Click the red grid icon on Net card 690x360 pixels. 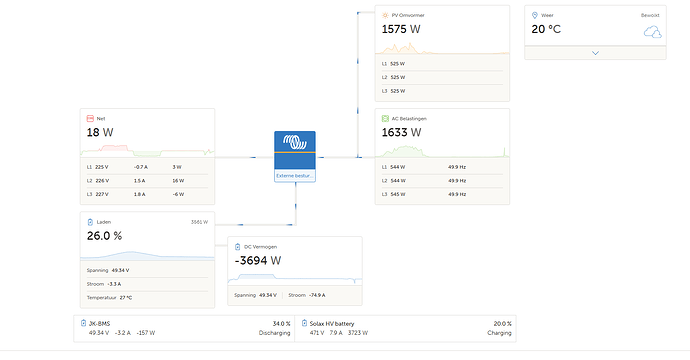pyautogui.click(x=90, y=118)
